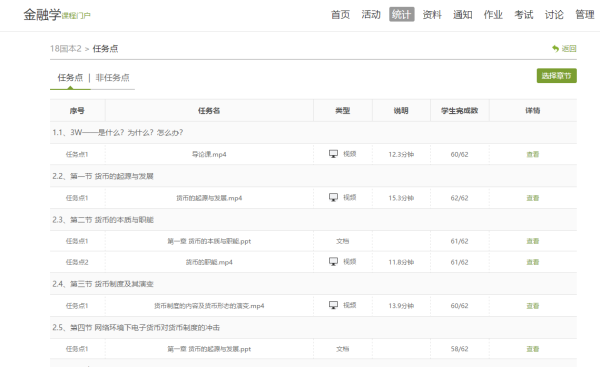Image resolution: width=600 pixels, height=367 pixels.
Task: Click the 15.3分钟 duration value
Action: (x=401, y=198)
